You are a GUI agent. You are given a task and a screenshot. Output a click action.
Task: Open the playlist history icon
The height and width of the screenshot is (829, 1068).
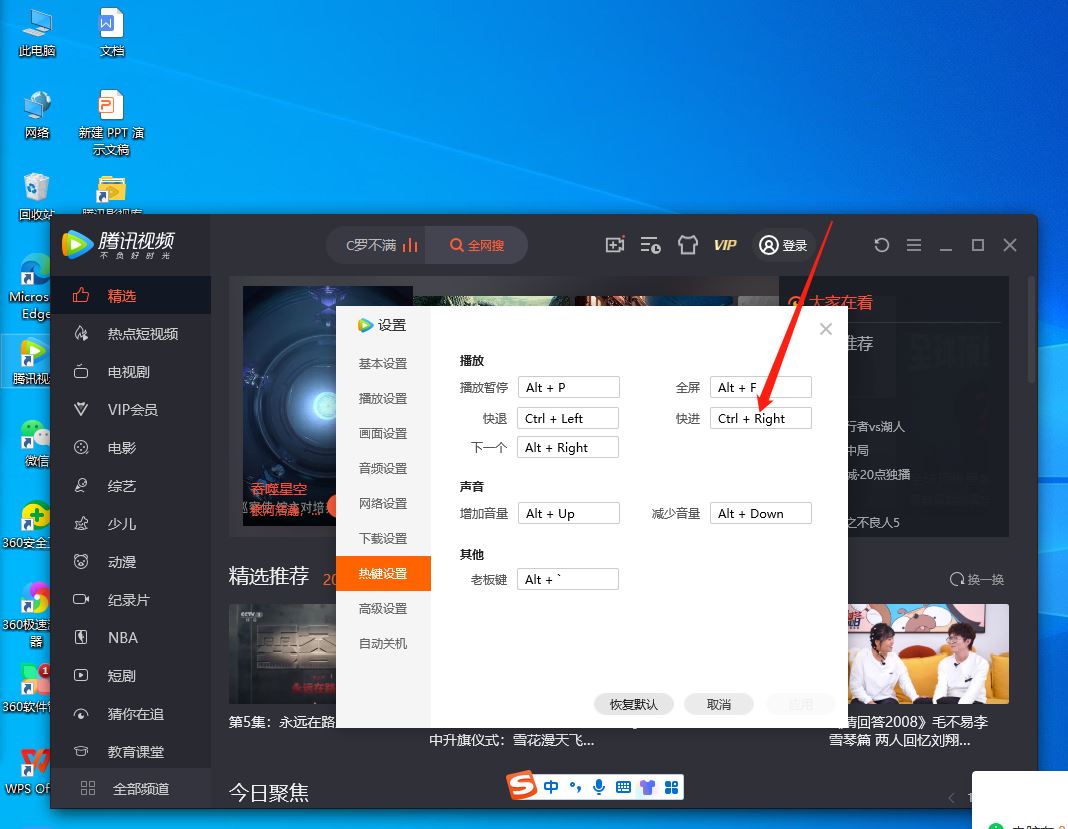650,245
